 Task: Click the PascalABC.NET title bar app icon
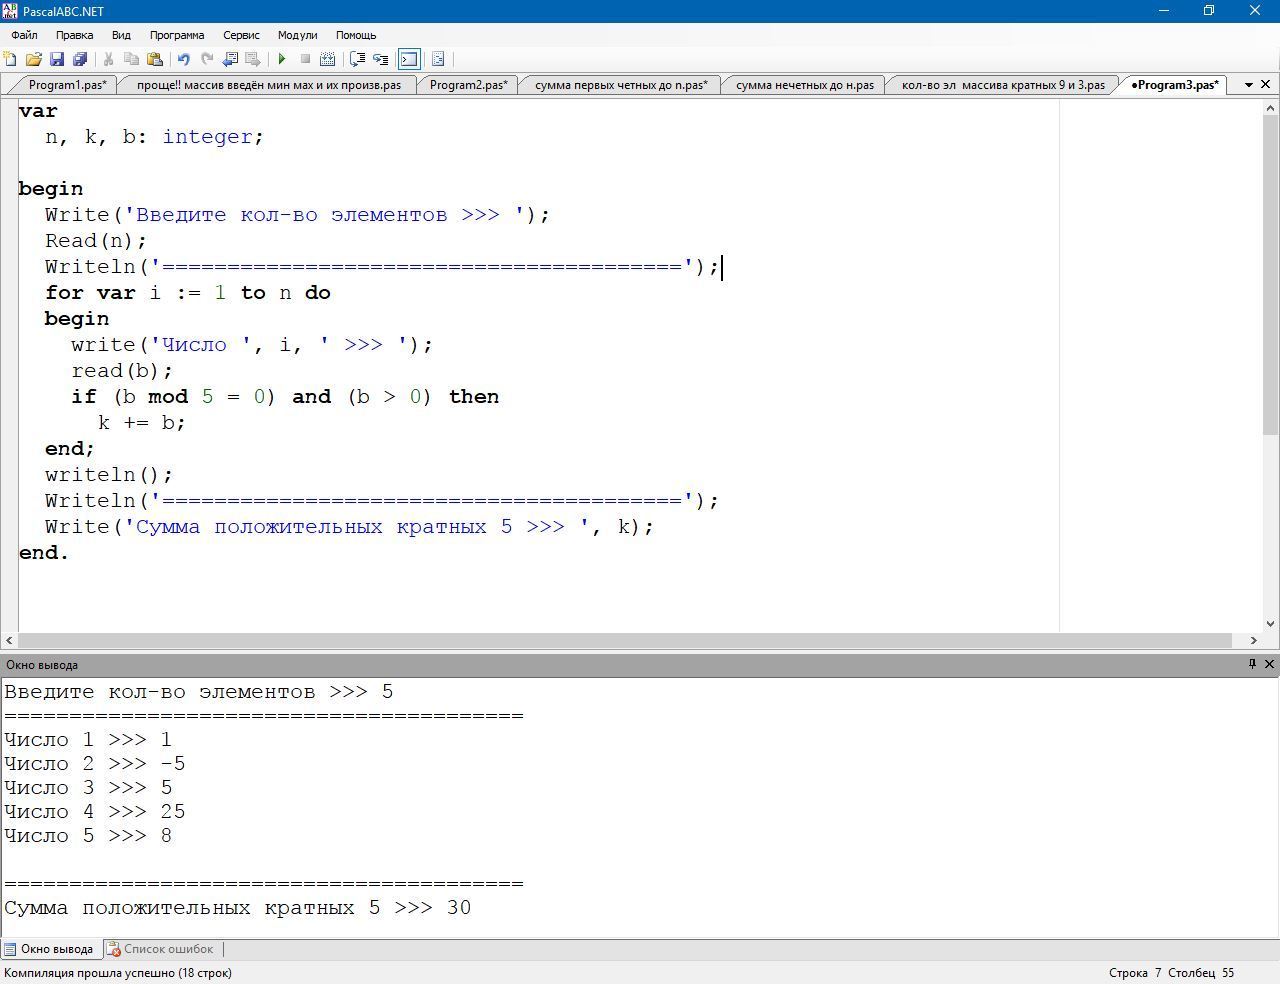coord(10,11)
